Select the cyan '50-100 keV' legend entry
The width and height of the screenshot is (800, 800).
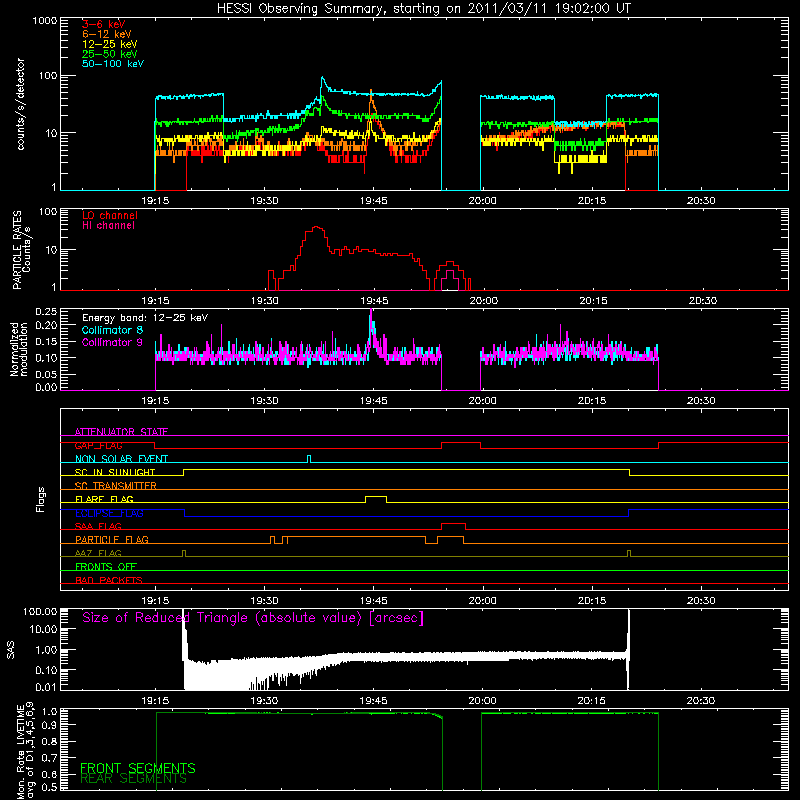pos(112,63)
